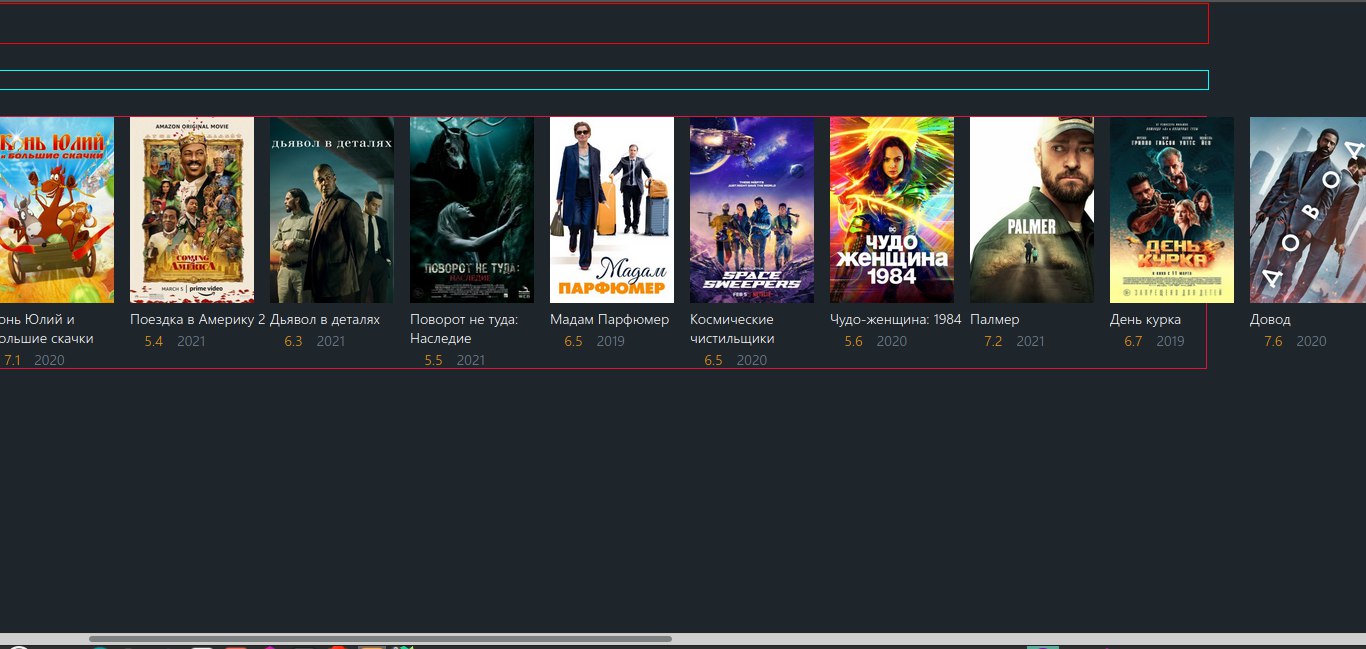This screenshot has width=1366, height=649.
Task: Click the horizontal scrollbar thumb
Action: point(380,638)
